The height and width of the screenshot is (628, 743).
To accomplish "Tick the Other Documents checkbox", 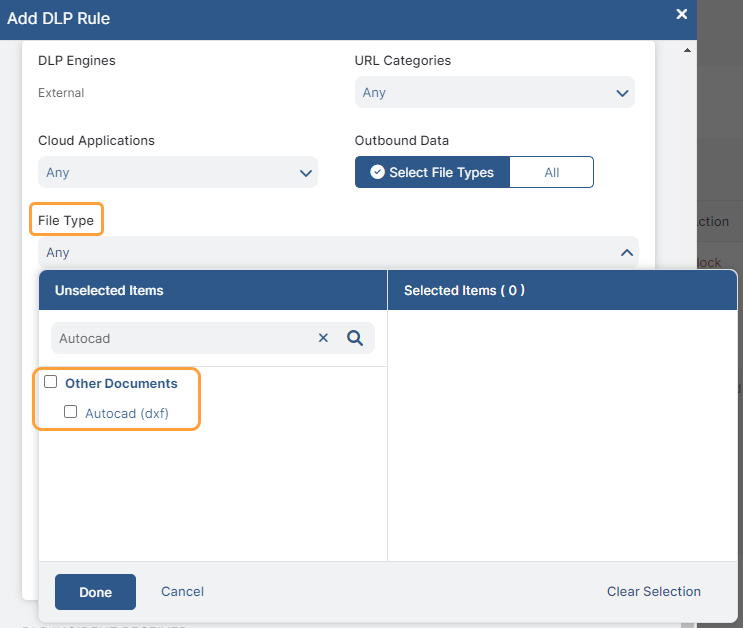I will pos(51,382).
